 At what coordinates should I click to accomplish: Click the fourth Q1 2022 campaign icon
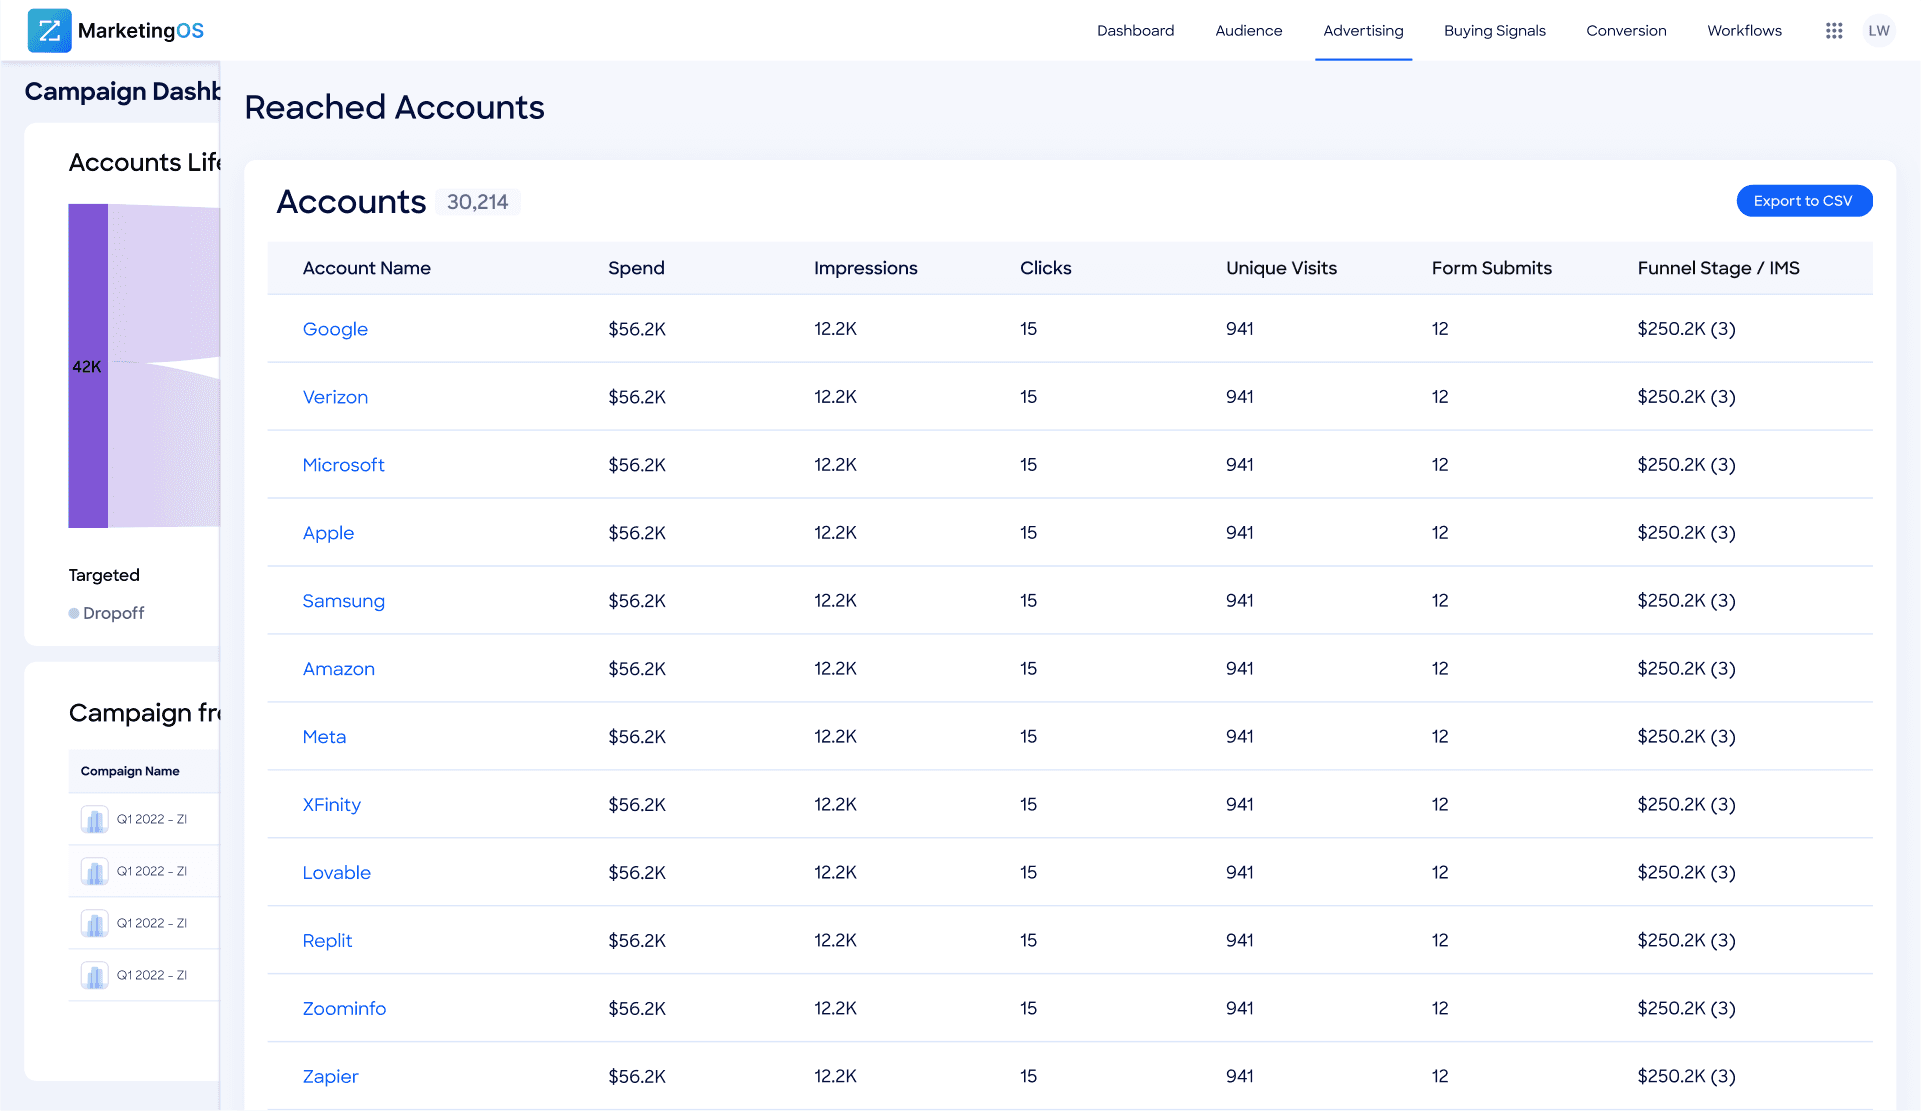pyautogui.click(x=95, y=976)
